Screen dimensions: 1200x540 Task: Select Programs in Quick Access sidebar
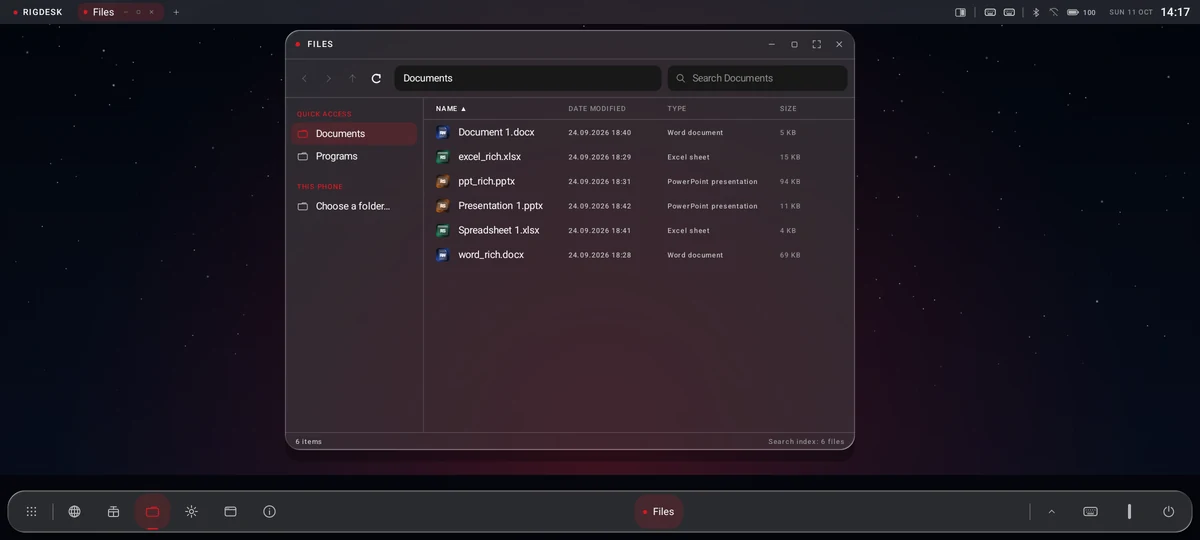click(x=354, y=156)
